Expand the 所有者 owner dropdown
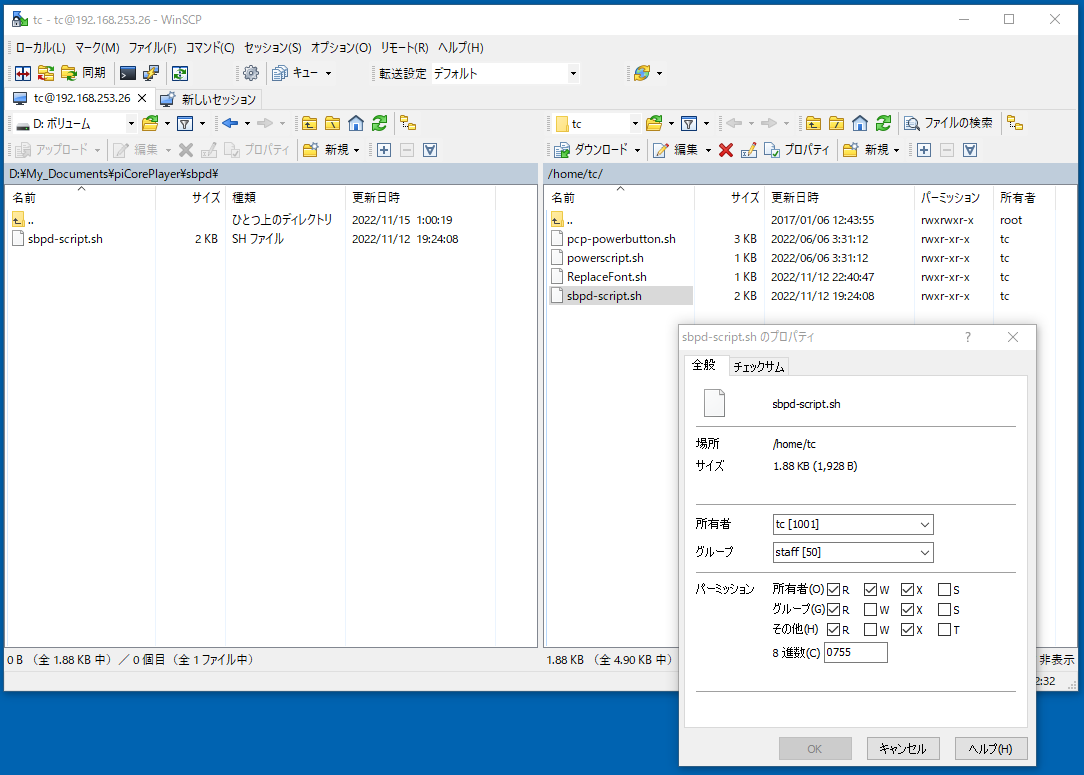 924,525
